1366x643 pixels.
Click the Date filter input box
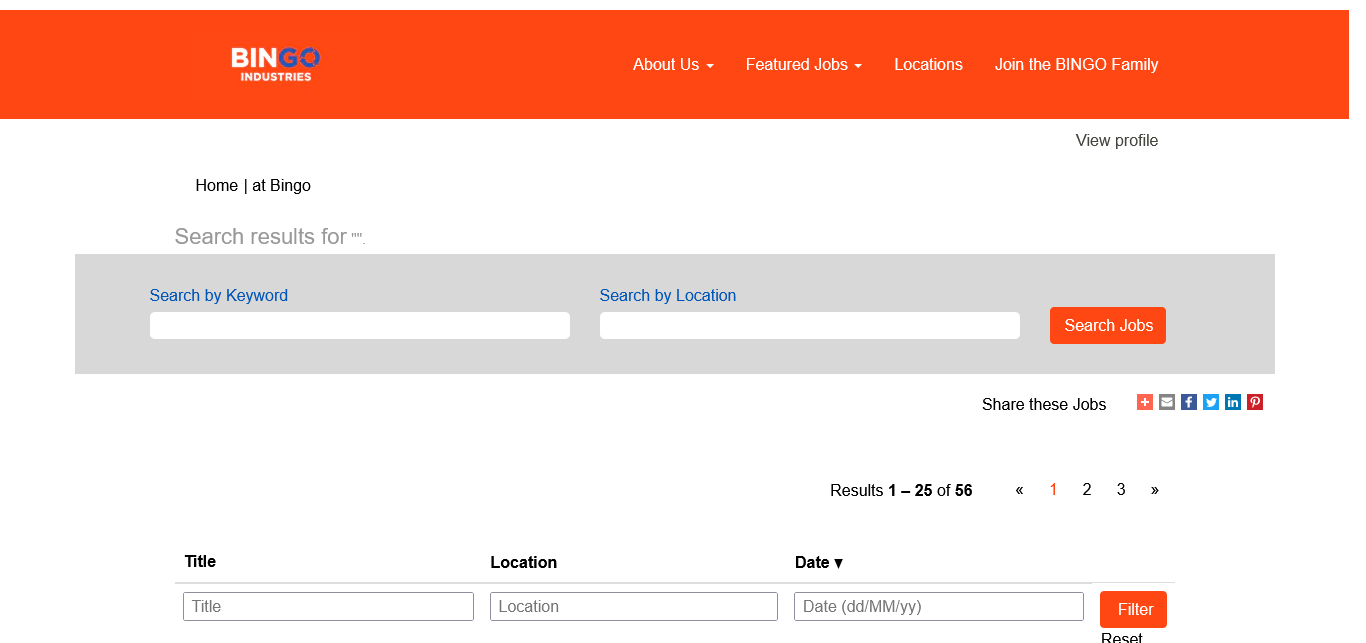[x=938, y=606]
